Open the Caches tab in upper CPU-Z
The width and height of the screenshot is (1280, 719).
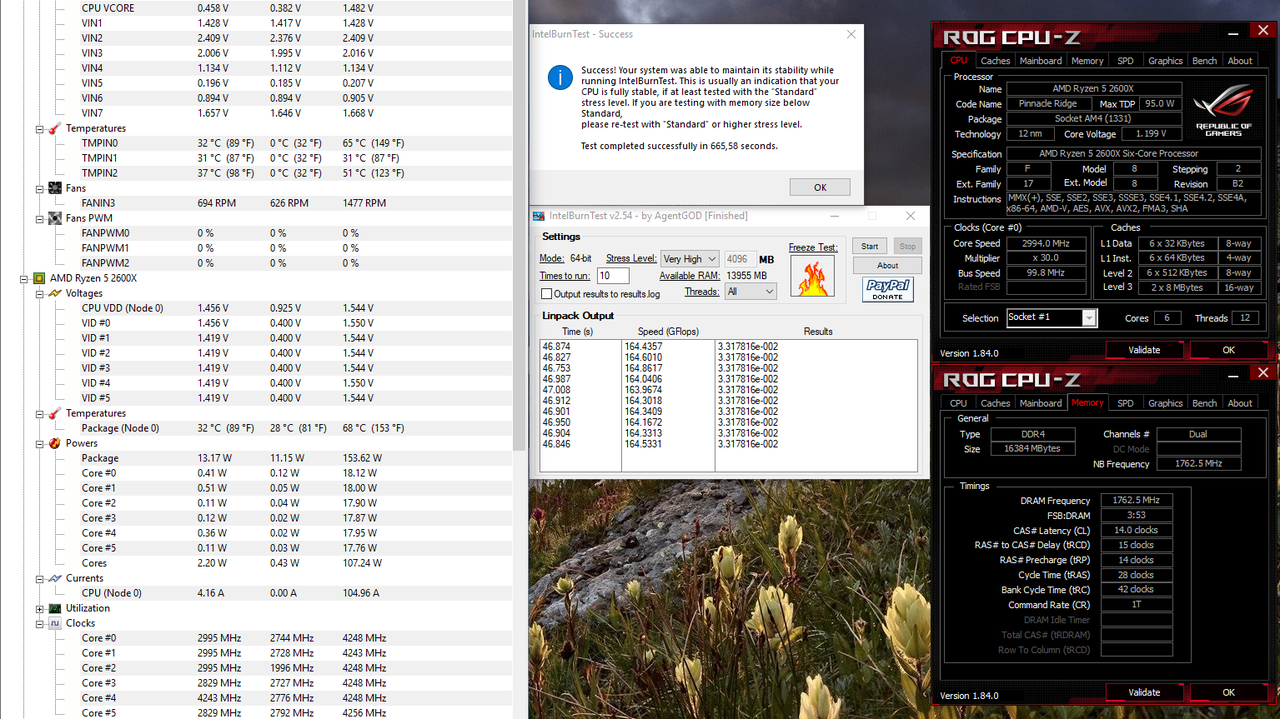[x=995, y=61]
